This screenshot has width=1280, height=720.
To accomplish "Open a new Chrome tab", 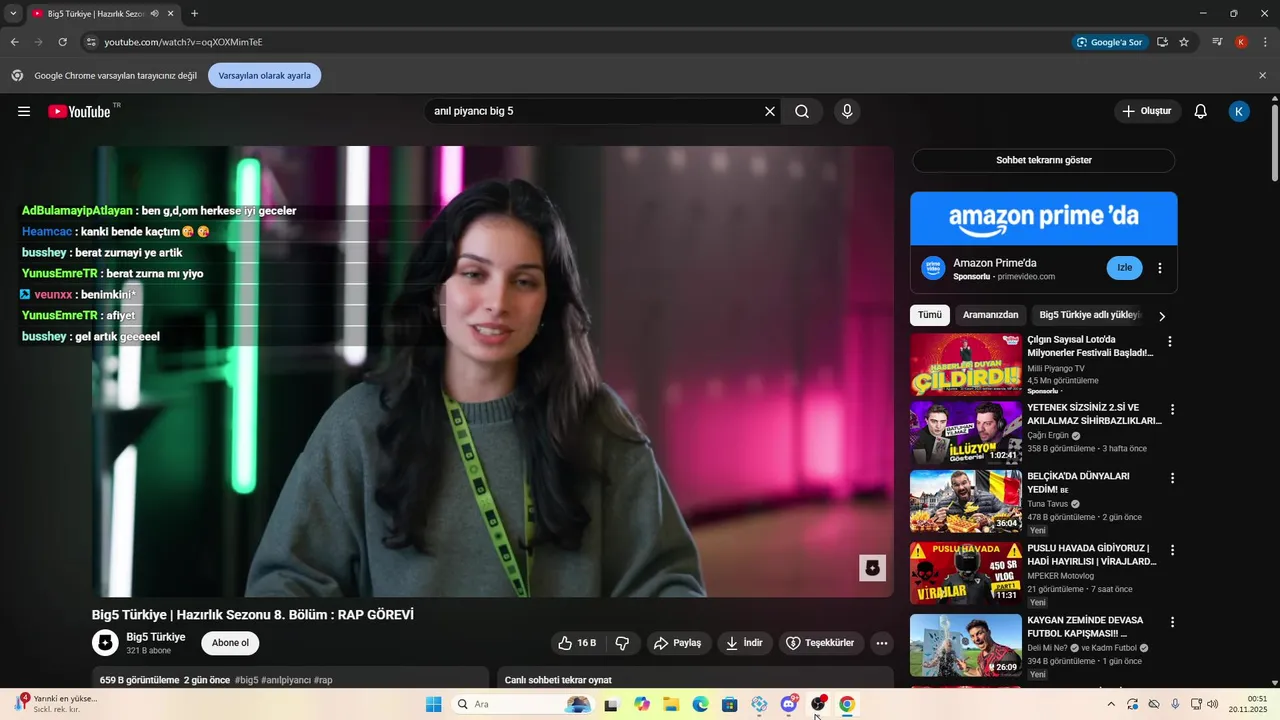I will coord(194,14).
